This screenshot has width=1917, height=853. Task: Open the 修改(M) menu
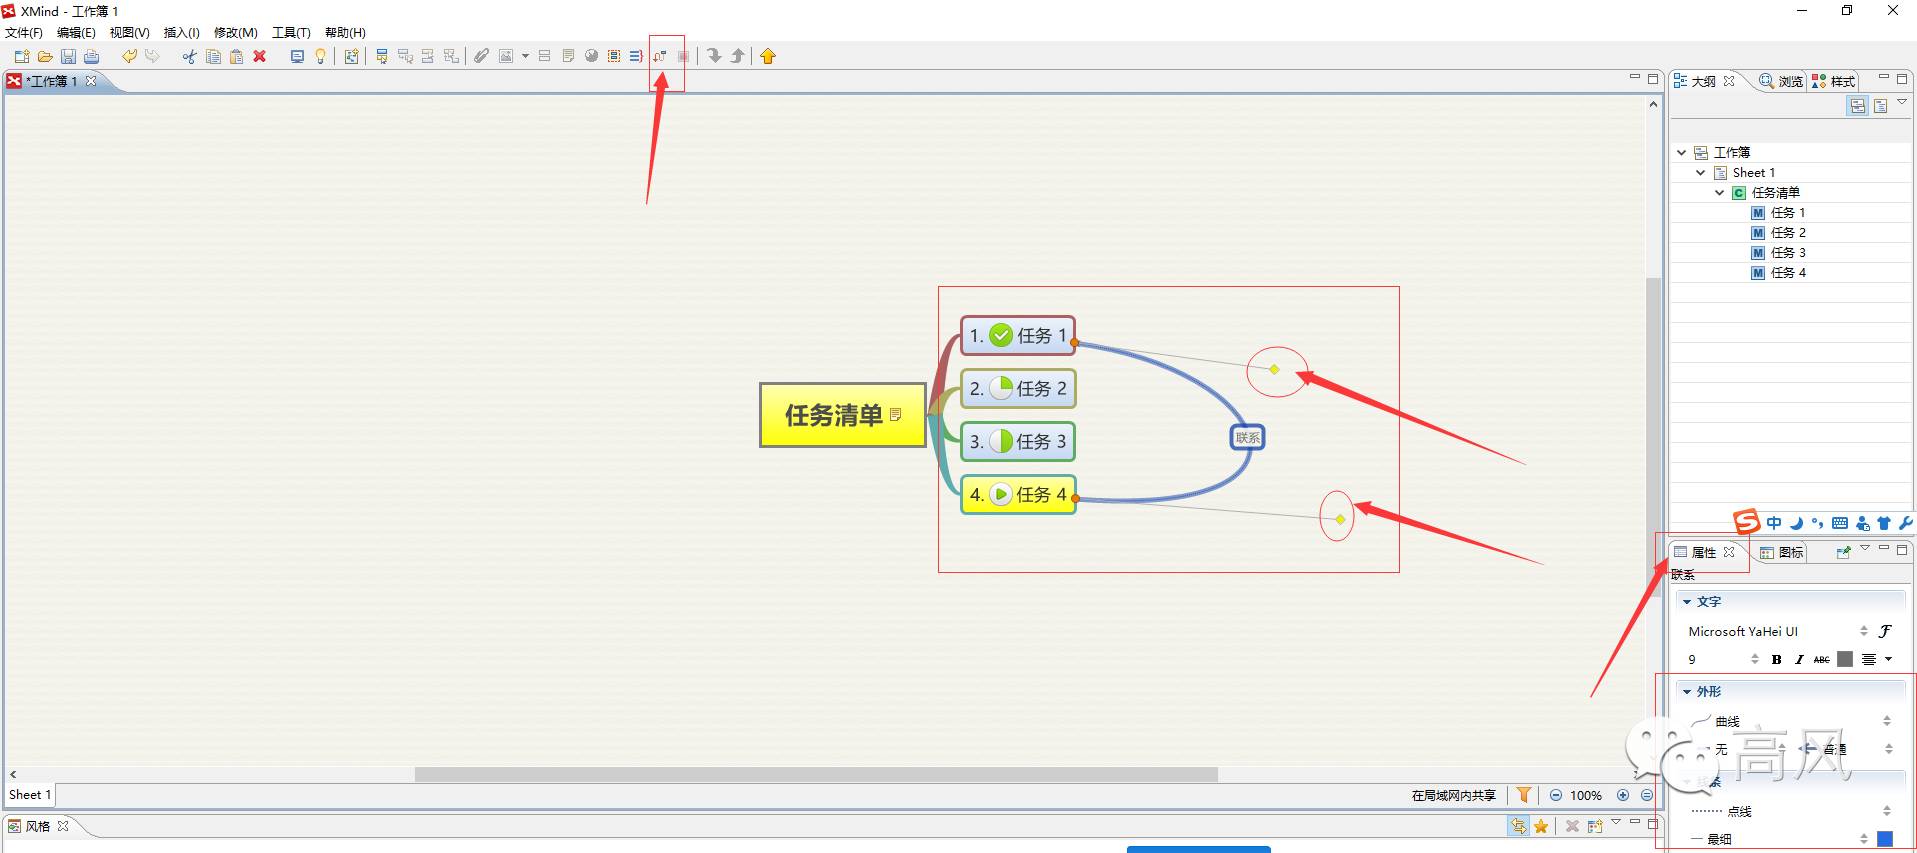pyautogui.click(x=236, y=32)
